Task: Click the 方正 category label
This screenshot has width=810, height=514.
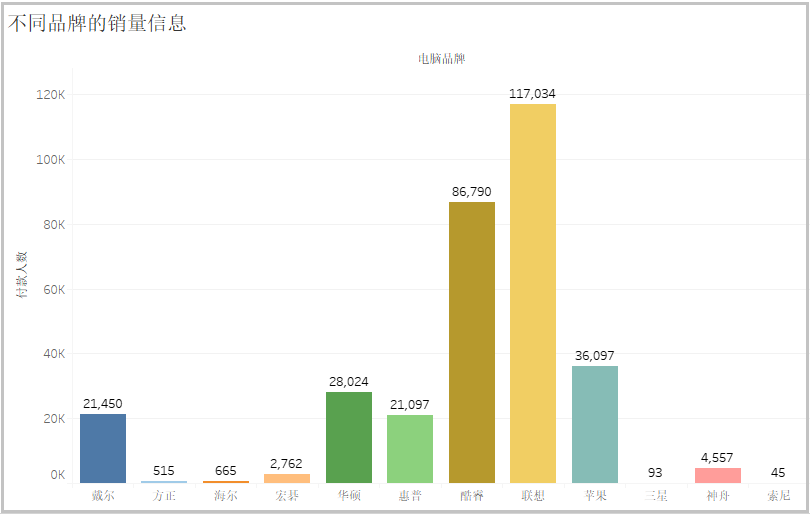Action: [164, 496]
